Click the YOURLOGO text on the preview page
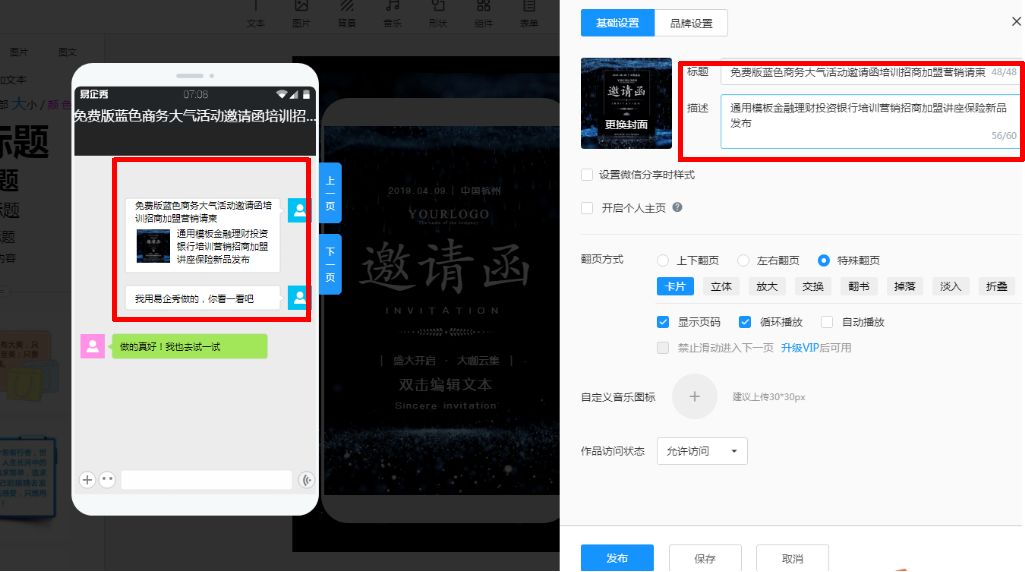The image size is (1025, 572). coord(448,214)
